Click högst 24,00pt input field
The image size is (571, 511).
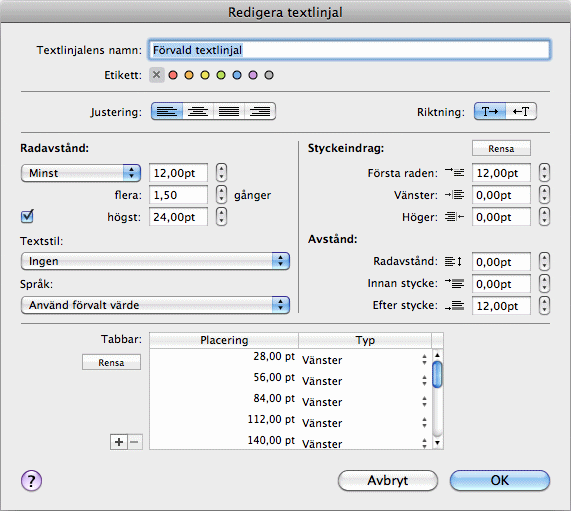coord(178,217)
